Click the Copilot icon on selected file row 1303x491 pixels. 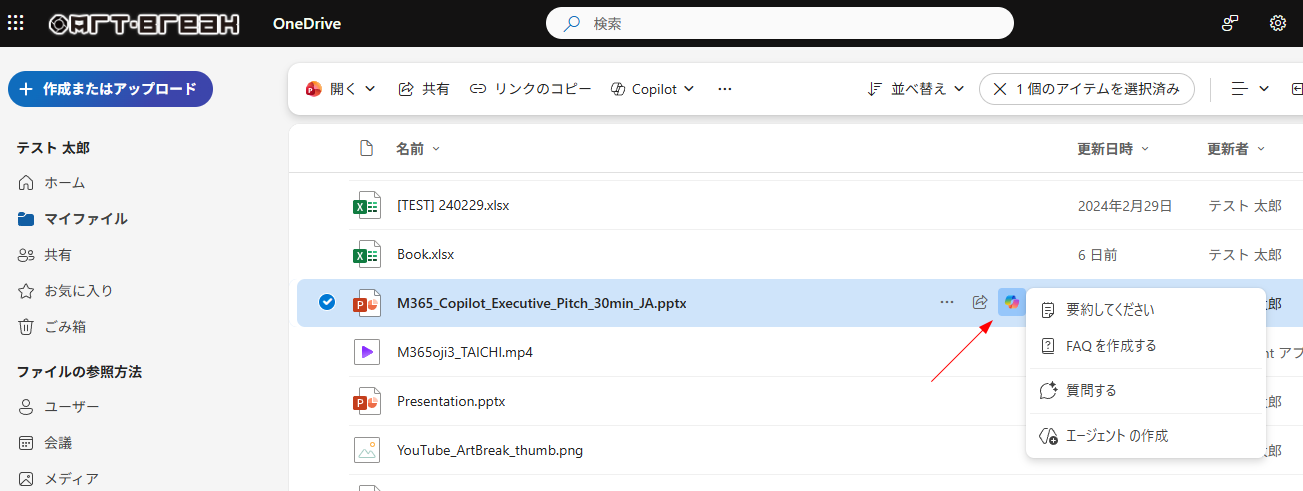coord(1012,302)
